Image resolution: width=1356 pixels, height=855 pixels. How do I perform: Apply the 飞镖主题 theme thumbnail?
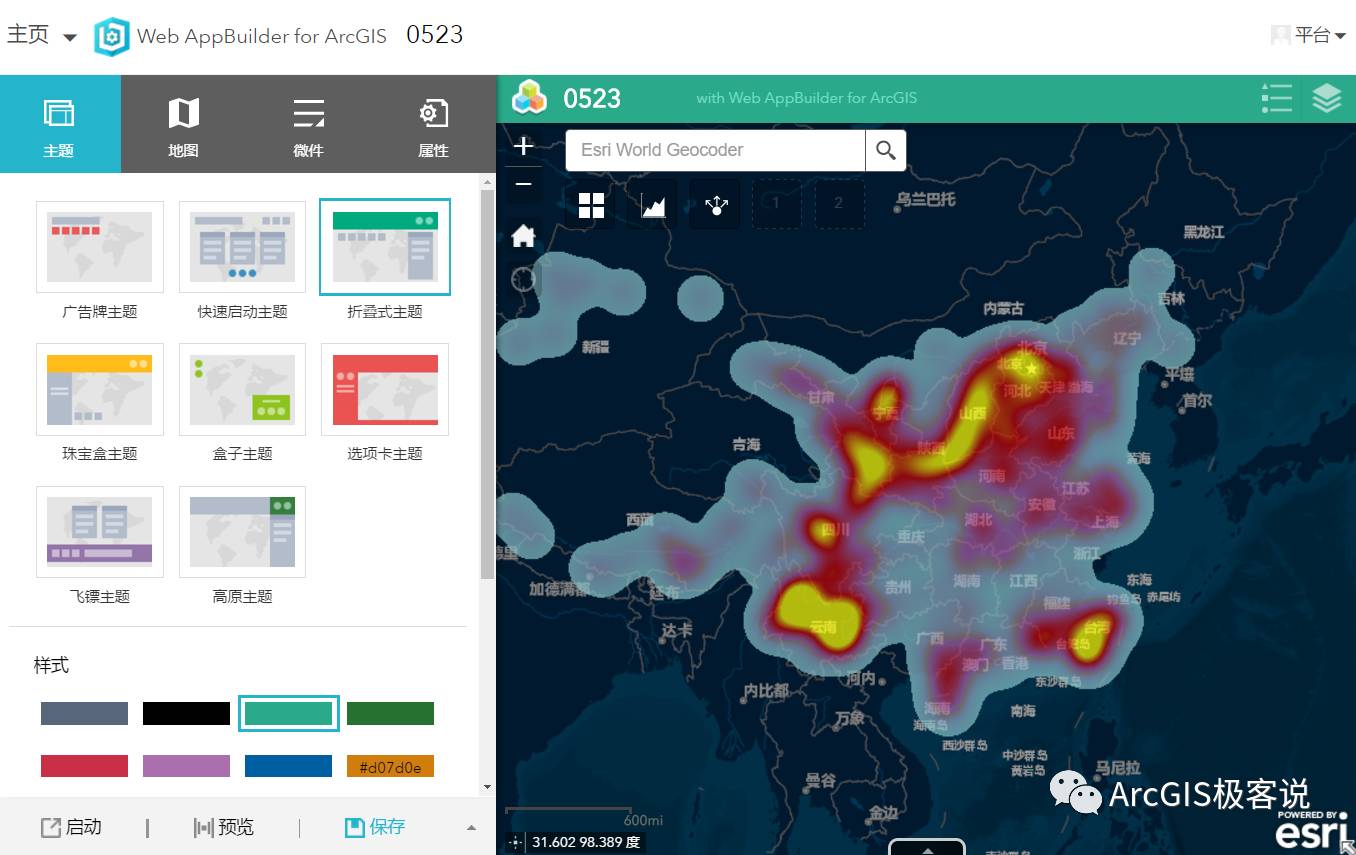(x=100, y=532)
